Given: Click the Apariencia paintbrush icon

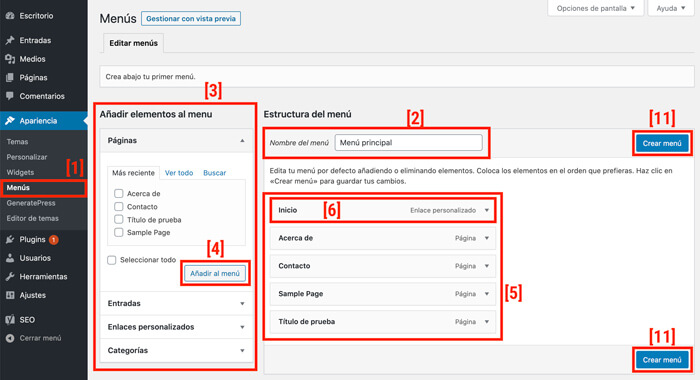Looking at the screenshot, I should (x=10, y=121).
